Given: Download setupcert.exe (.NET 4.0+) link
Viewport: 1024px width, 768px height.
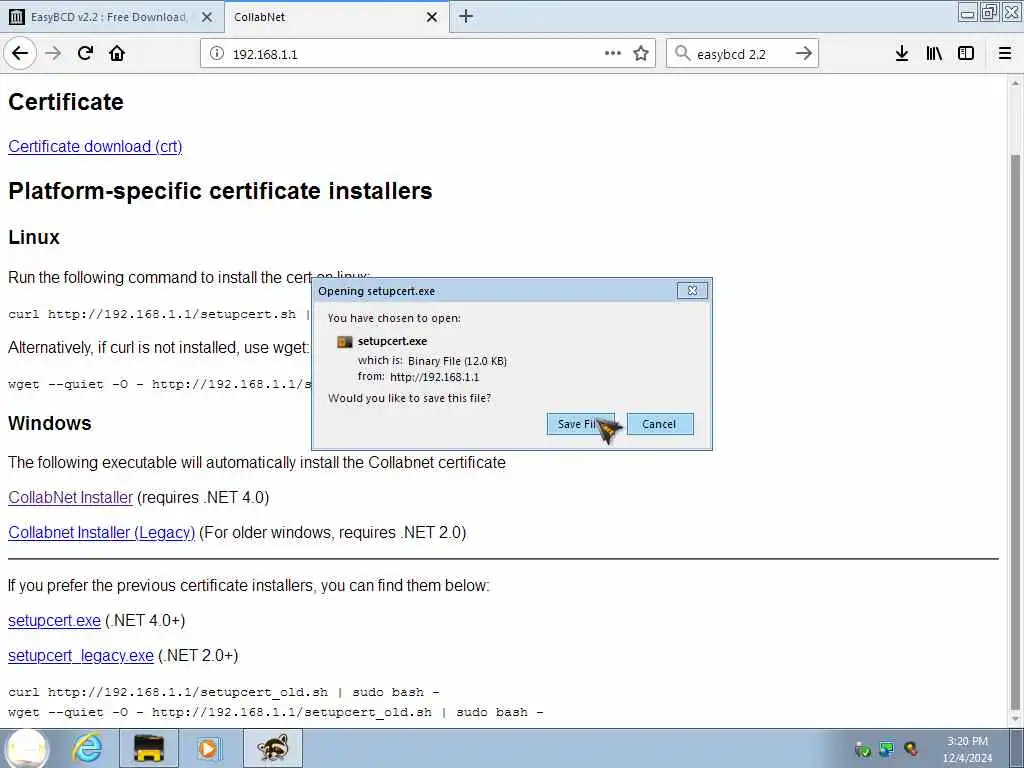Looking at the screenshot, I should pos(54,620).
